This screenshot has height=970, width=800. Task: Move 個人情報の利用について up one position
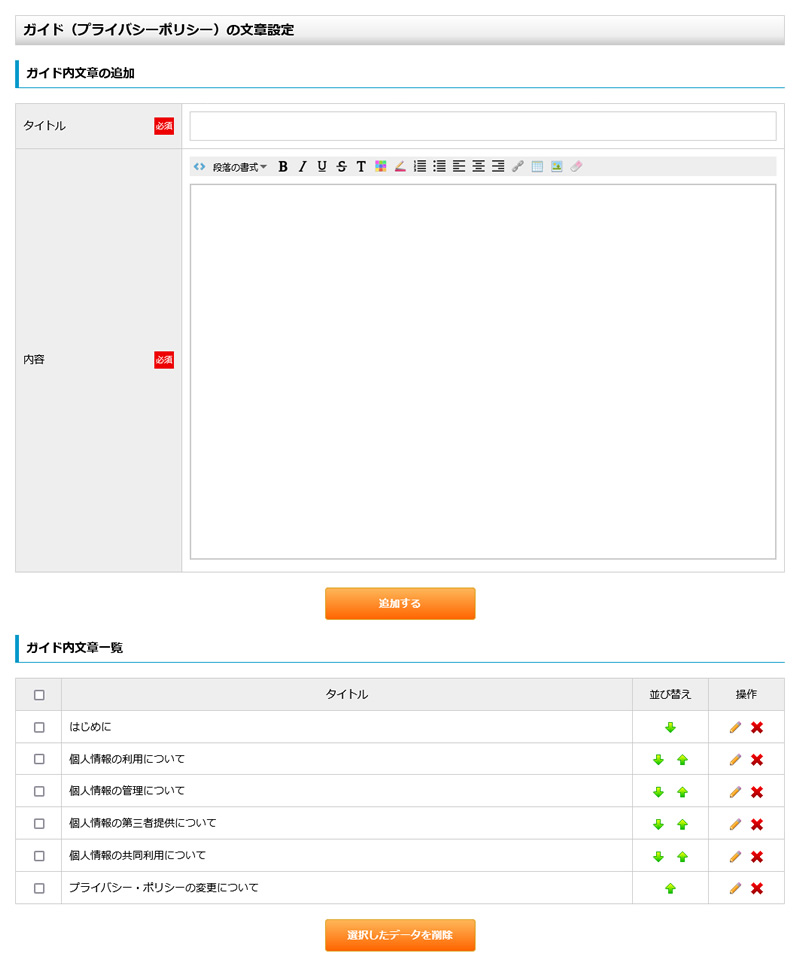682,760
